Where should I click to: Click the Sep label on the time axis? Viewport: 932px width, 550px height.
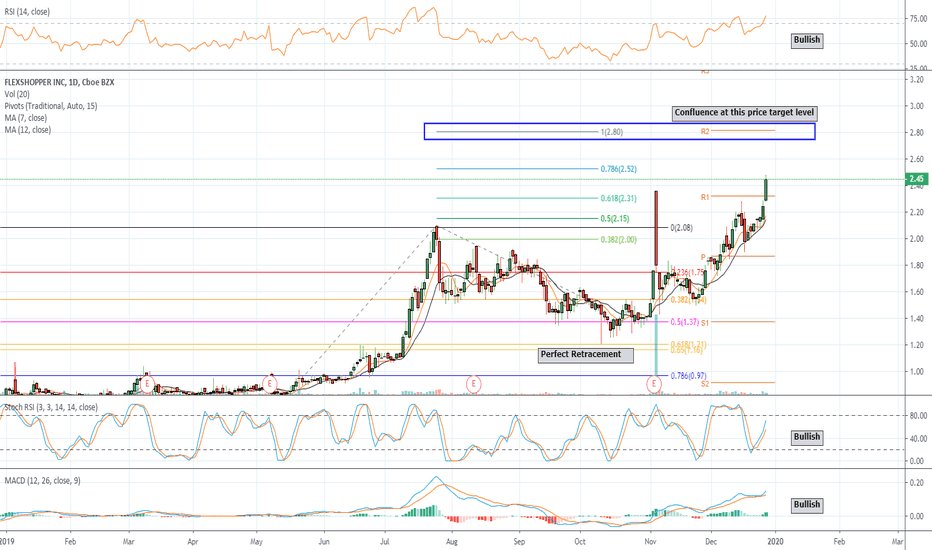point(519,542)
